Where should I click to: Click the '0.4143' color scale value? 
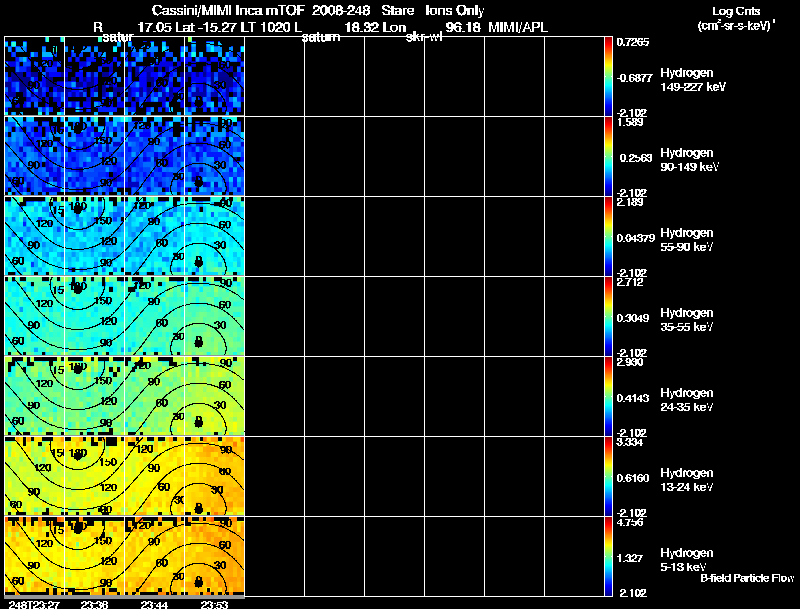click(633, 398)
